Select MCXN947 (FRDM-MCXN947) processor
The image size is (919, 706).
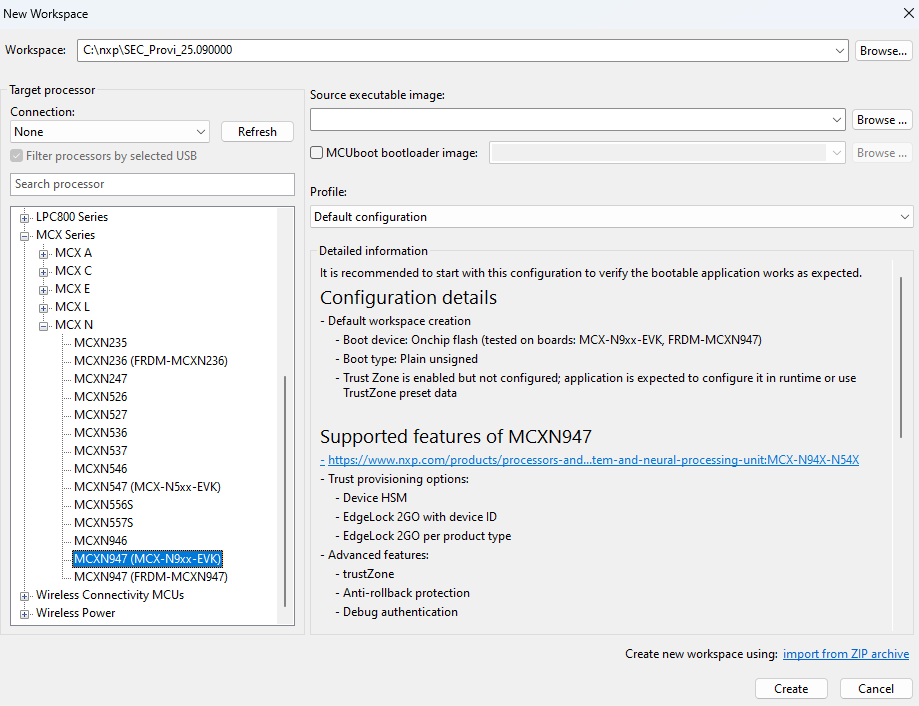point(150,577)
